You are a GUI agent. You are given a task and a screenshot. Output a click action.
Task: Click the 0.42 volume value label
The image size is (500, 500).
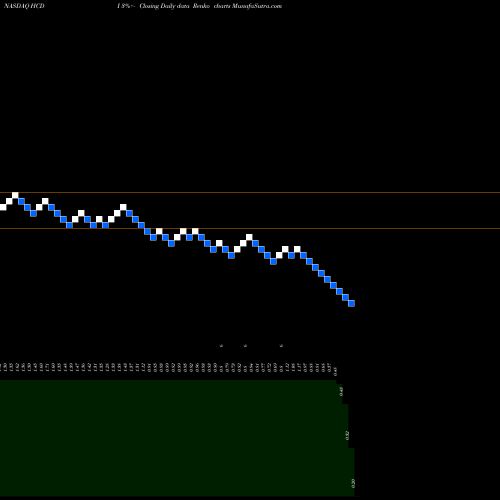pos(341,391)
